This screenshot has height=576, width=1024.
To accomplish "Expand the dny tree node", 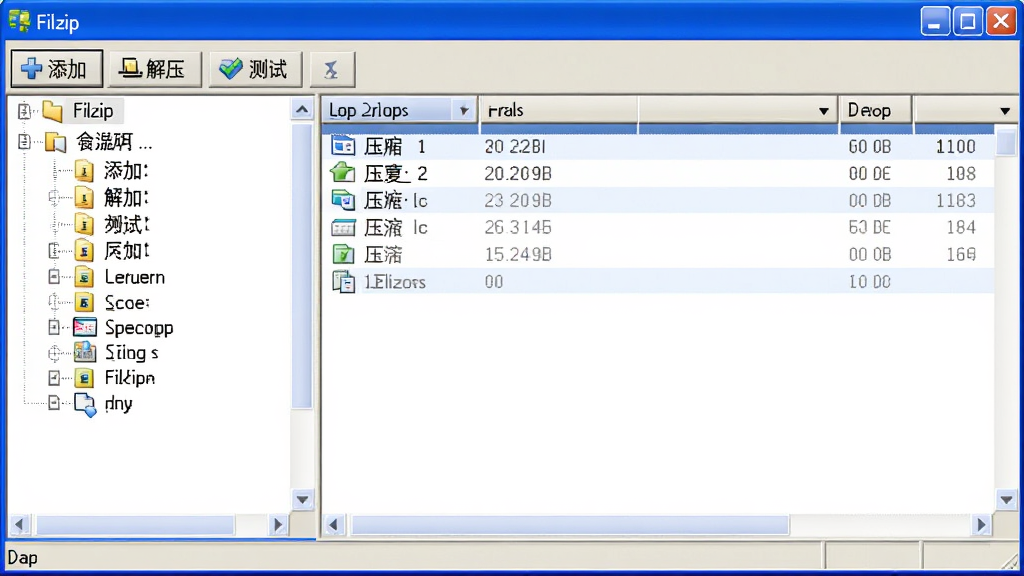I will pyautogui.click(x=54, y=403).
